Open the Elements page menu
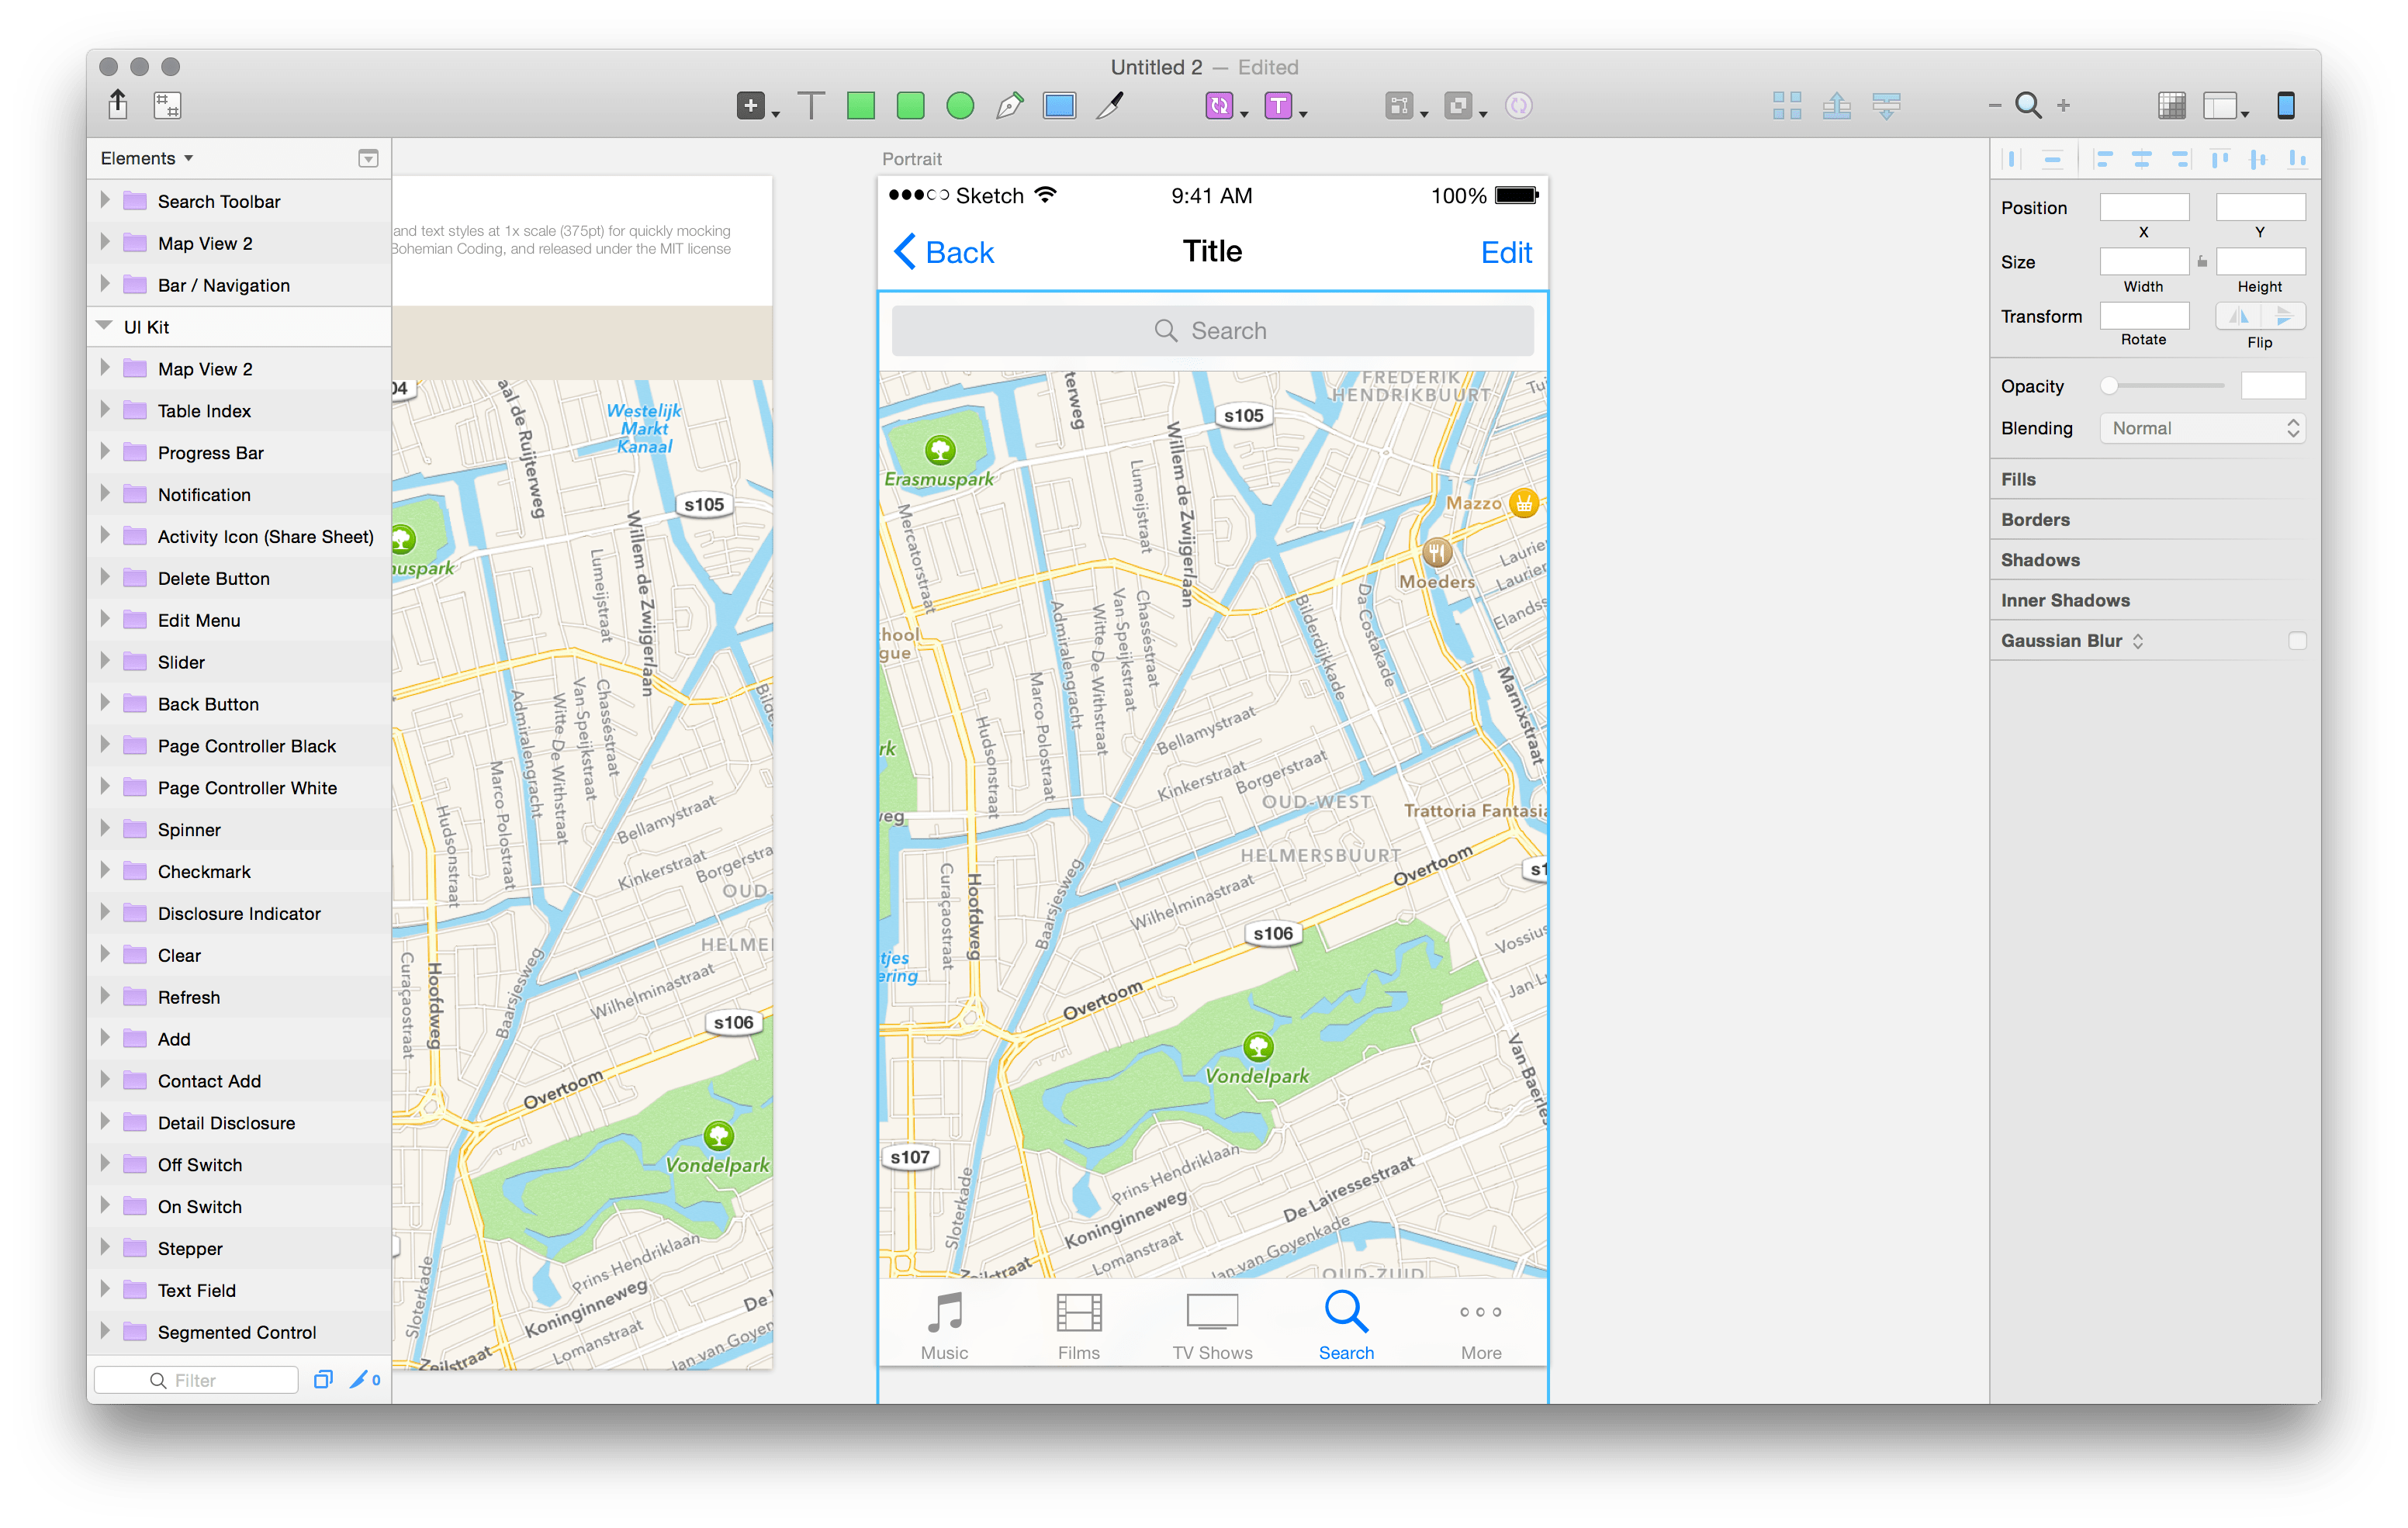 click(147, 158)
